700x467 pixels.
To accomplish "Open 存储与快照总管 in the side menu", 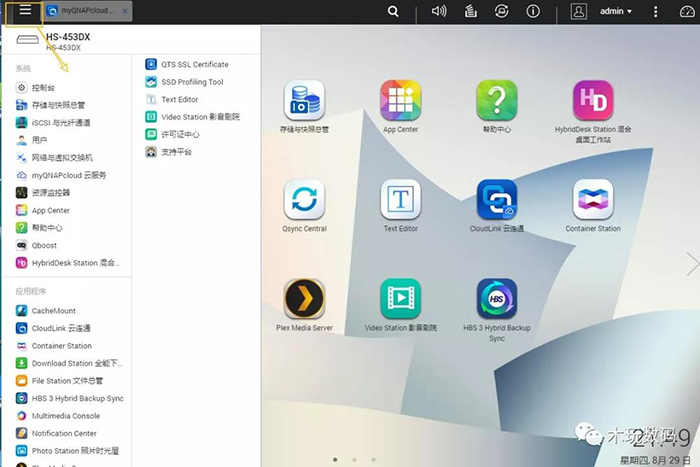I will pyautogui.click(x=50, y=105).
